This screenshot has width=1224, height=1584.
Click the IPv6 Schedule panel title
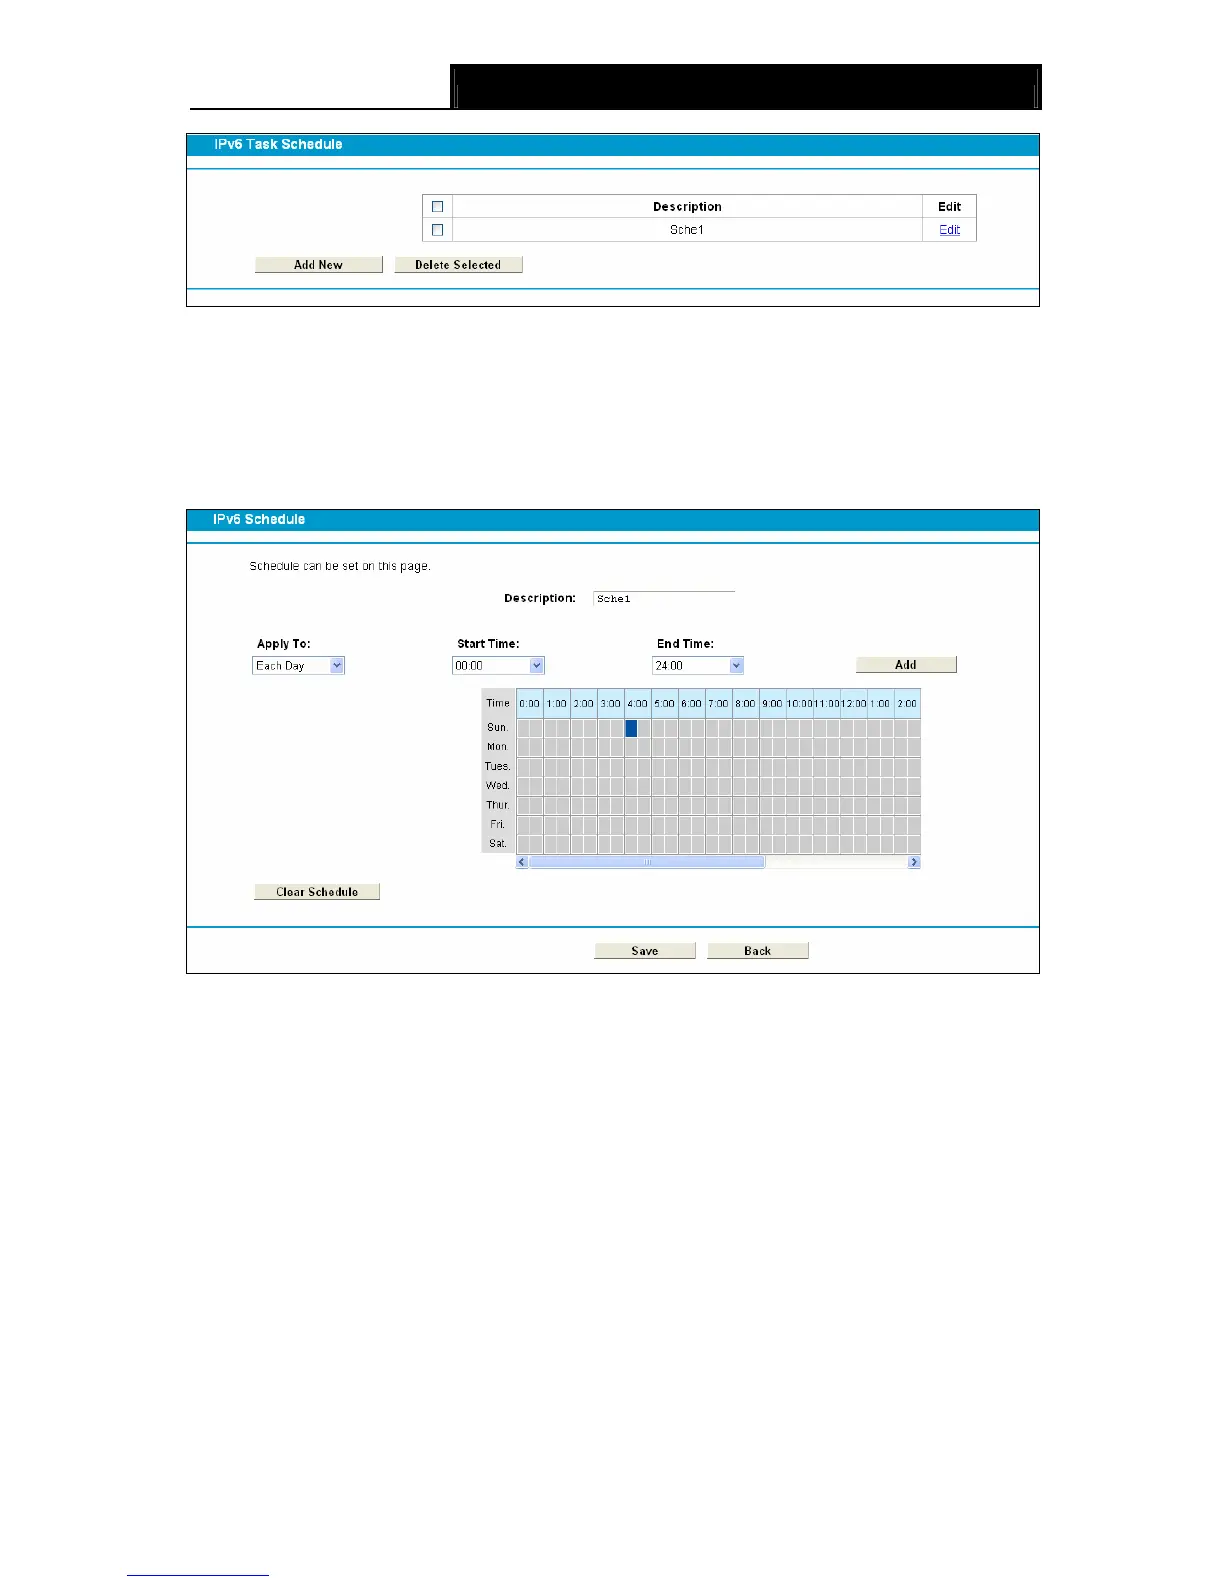click(259, 519)
